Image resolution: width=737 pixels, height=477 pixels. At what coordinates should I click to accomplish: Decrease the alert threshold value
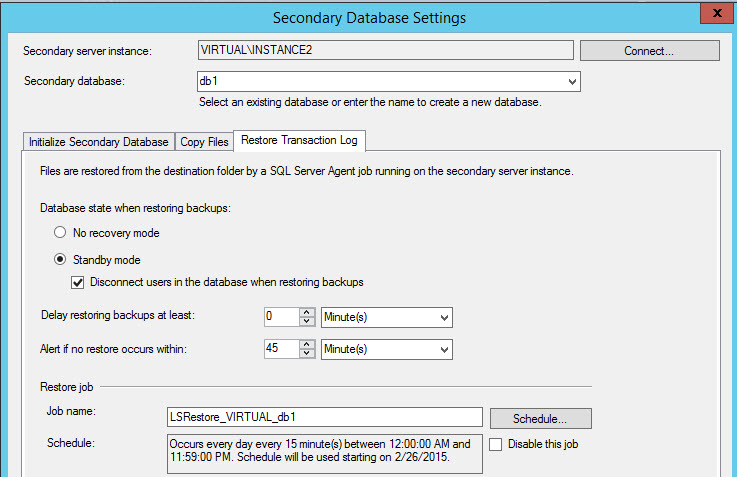[308, 354]
